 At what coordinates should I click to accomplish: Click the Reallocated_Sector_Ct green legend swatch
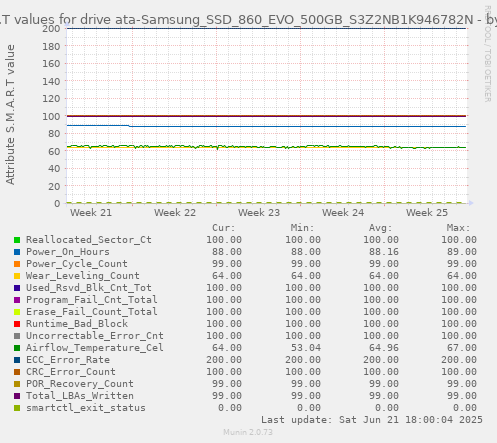click(17, 240)
